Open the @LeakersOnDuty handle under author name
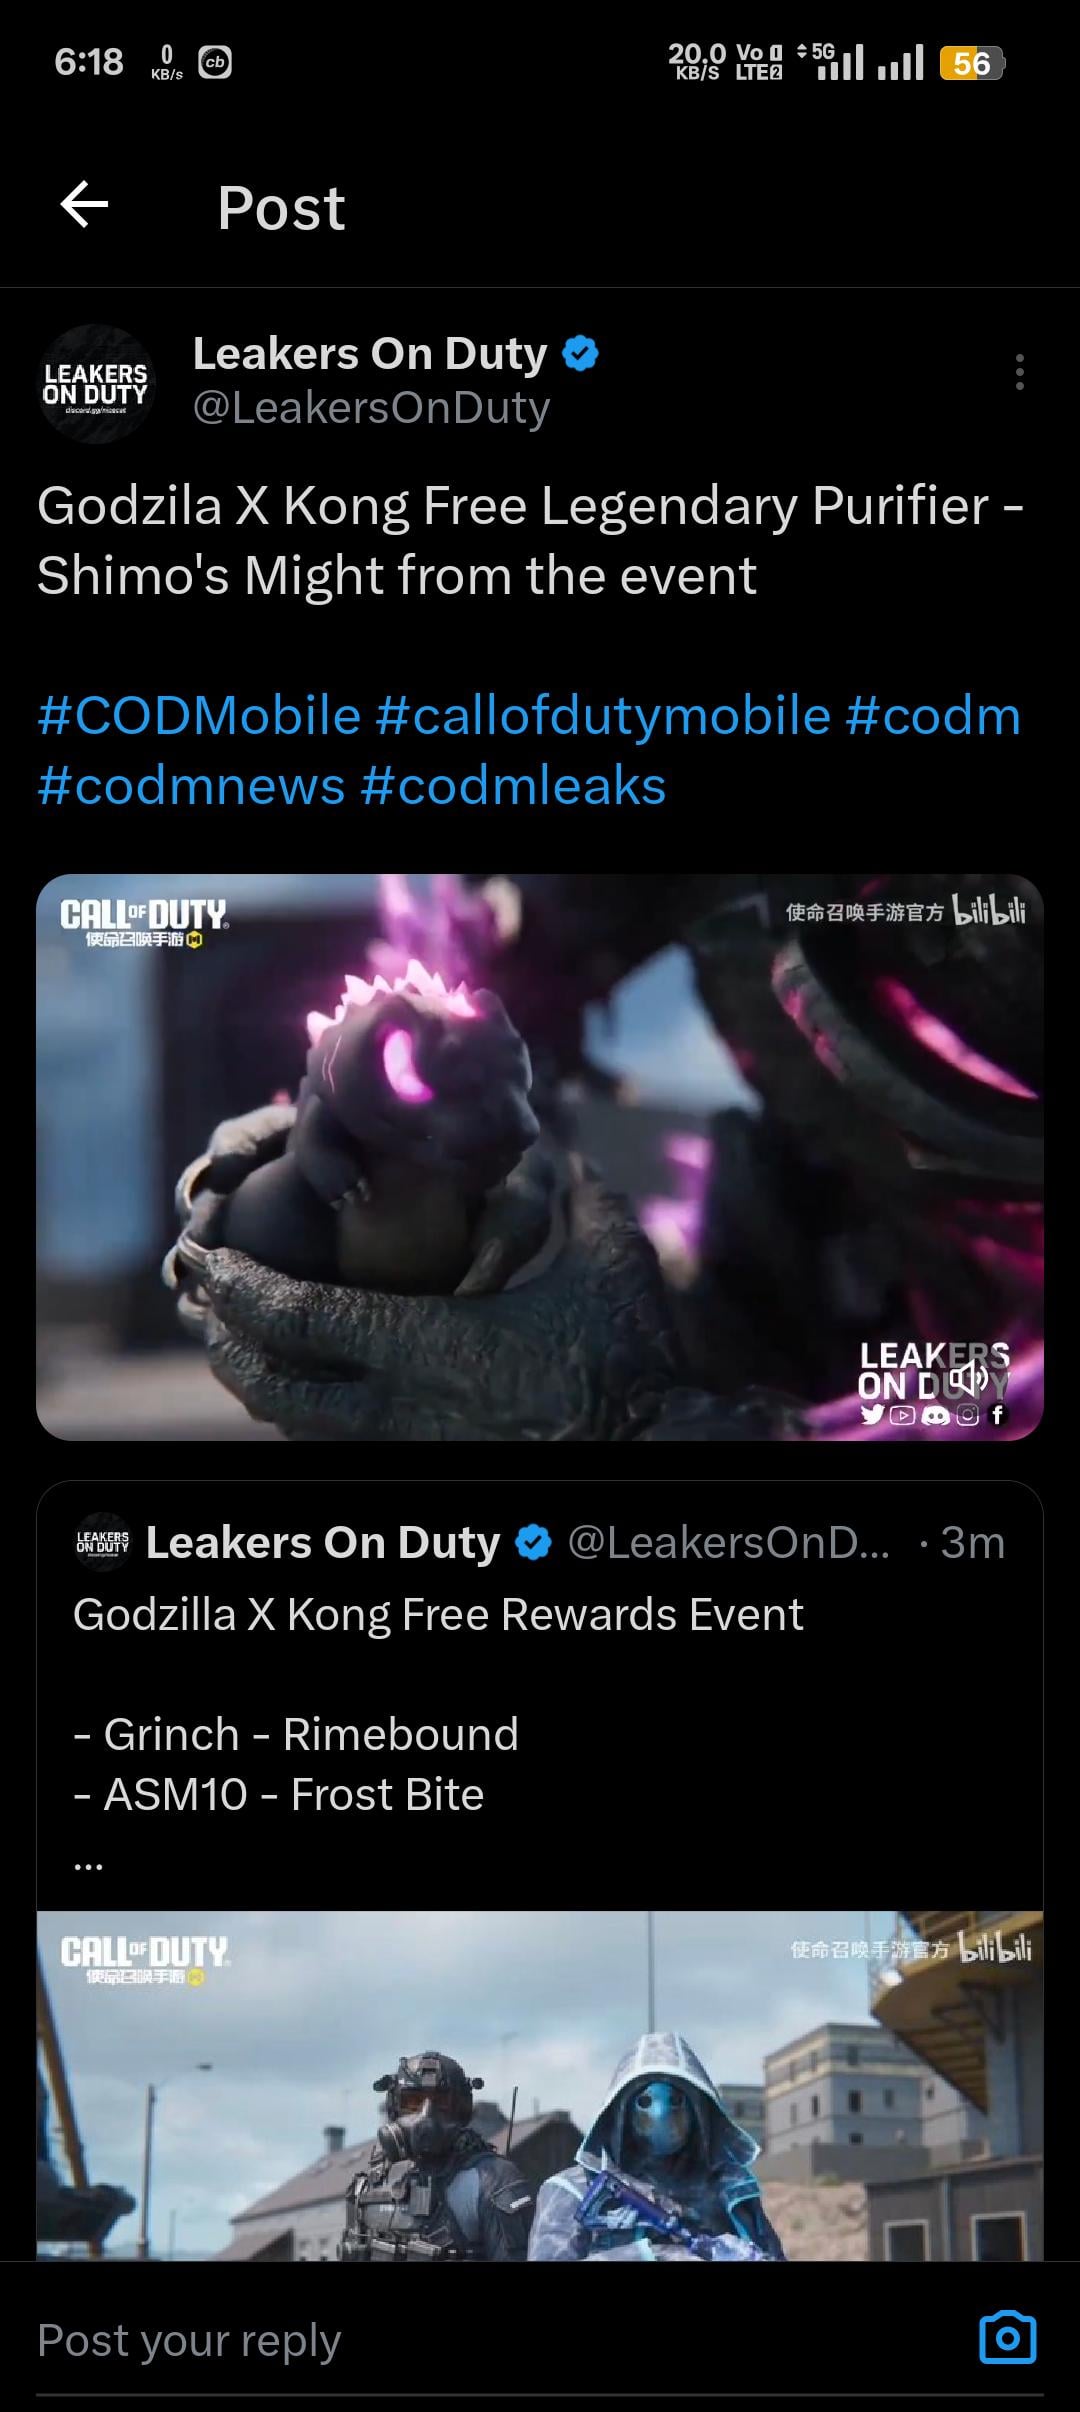1080x2412 pixels. (371, 408)
